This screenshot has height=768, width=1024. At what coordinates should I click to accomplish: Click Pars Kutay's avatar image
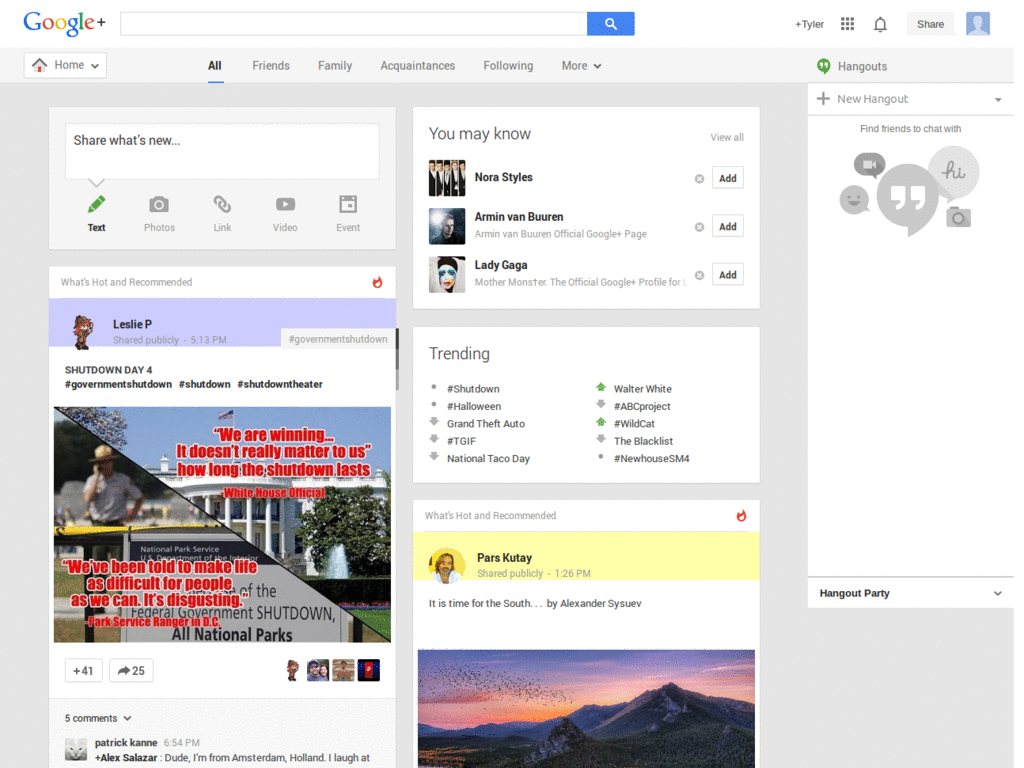pyautogui.click(x=447, y=566)
